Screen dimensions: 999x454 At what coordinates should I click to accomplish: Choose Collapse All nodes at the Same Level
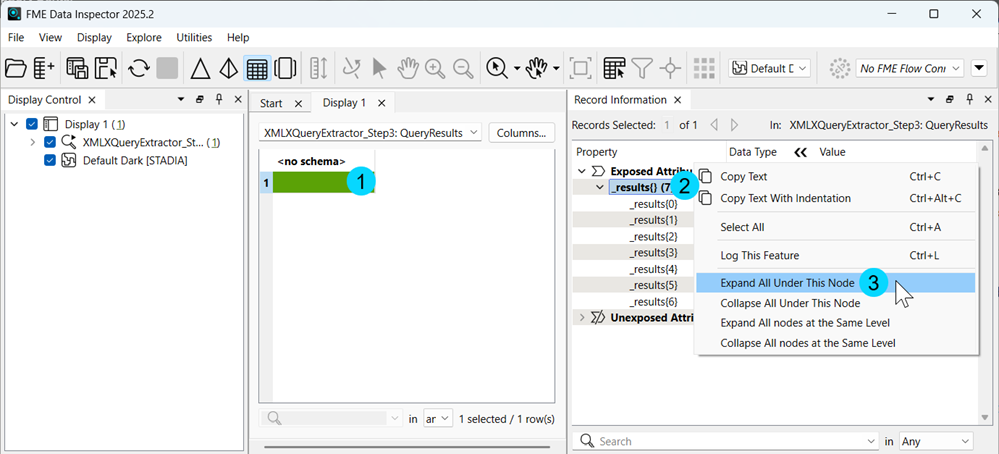[x=808, y=343]
